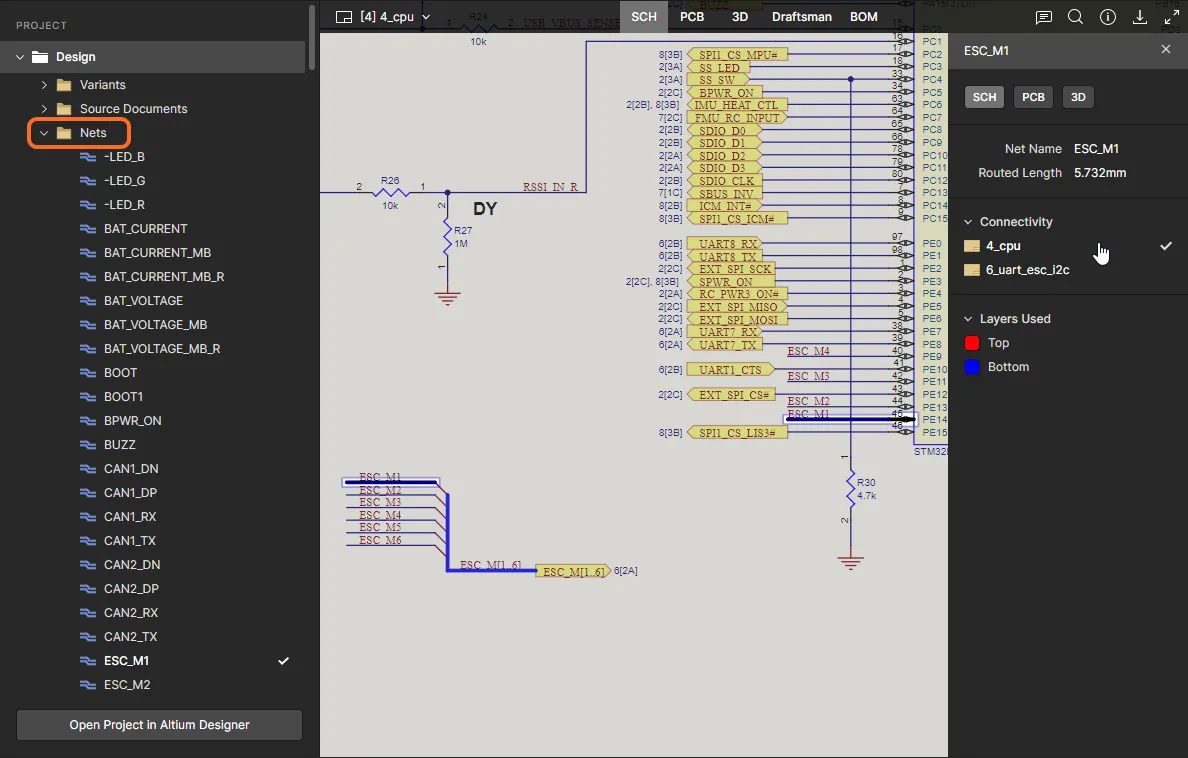Screen dimensions: 1188x758
Task: Click the search magnifier icon
Action: [1075, 17]
